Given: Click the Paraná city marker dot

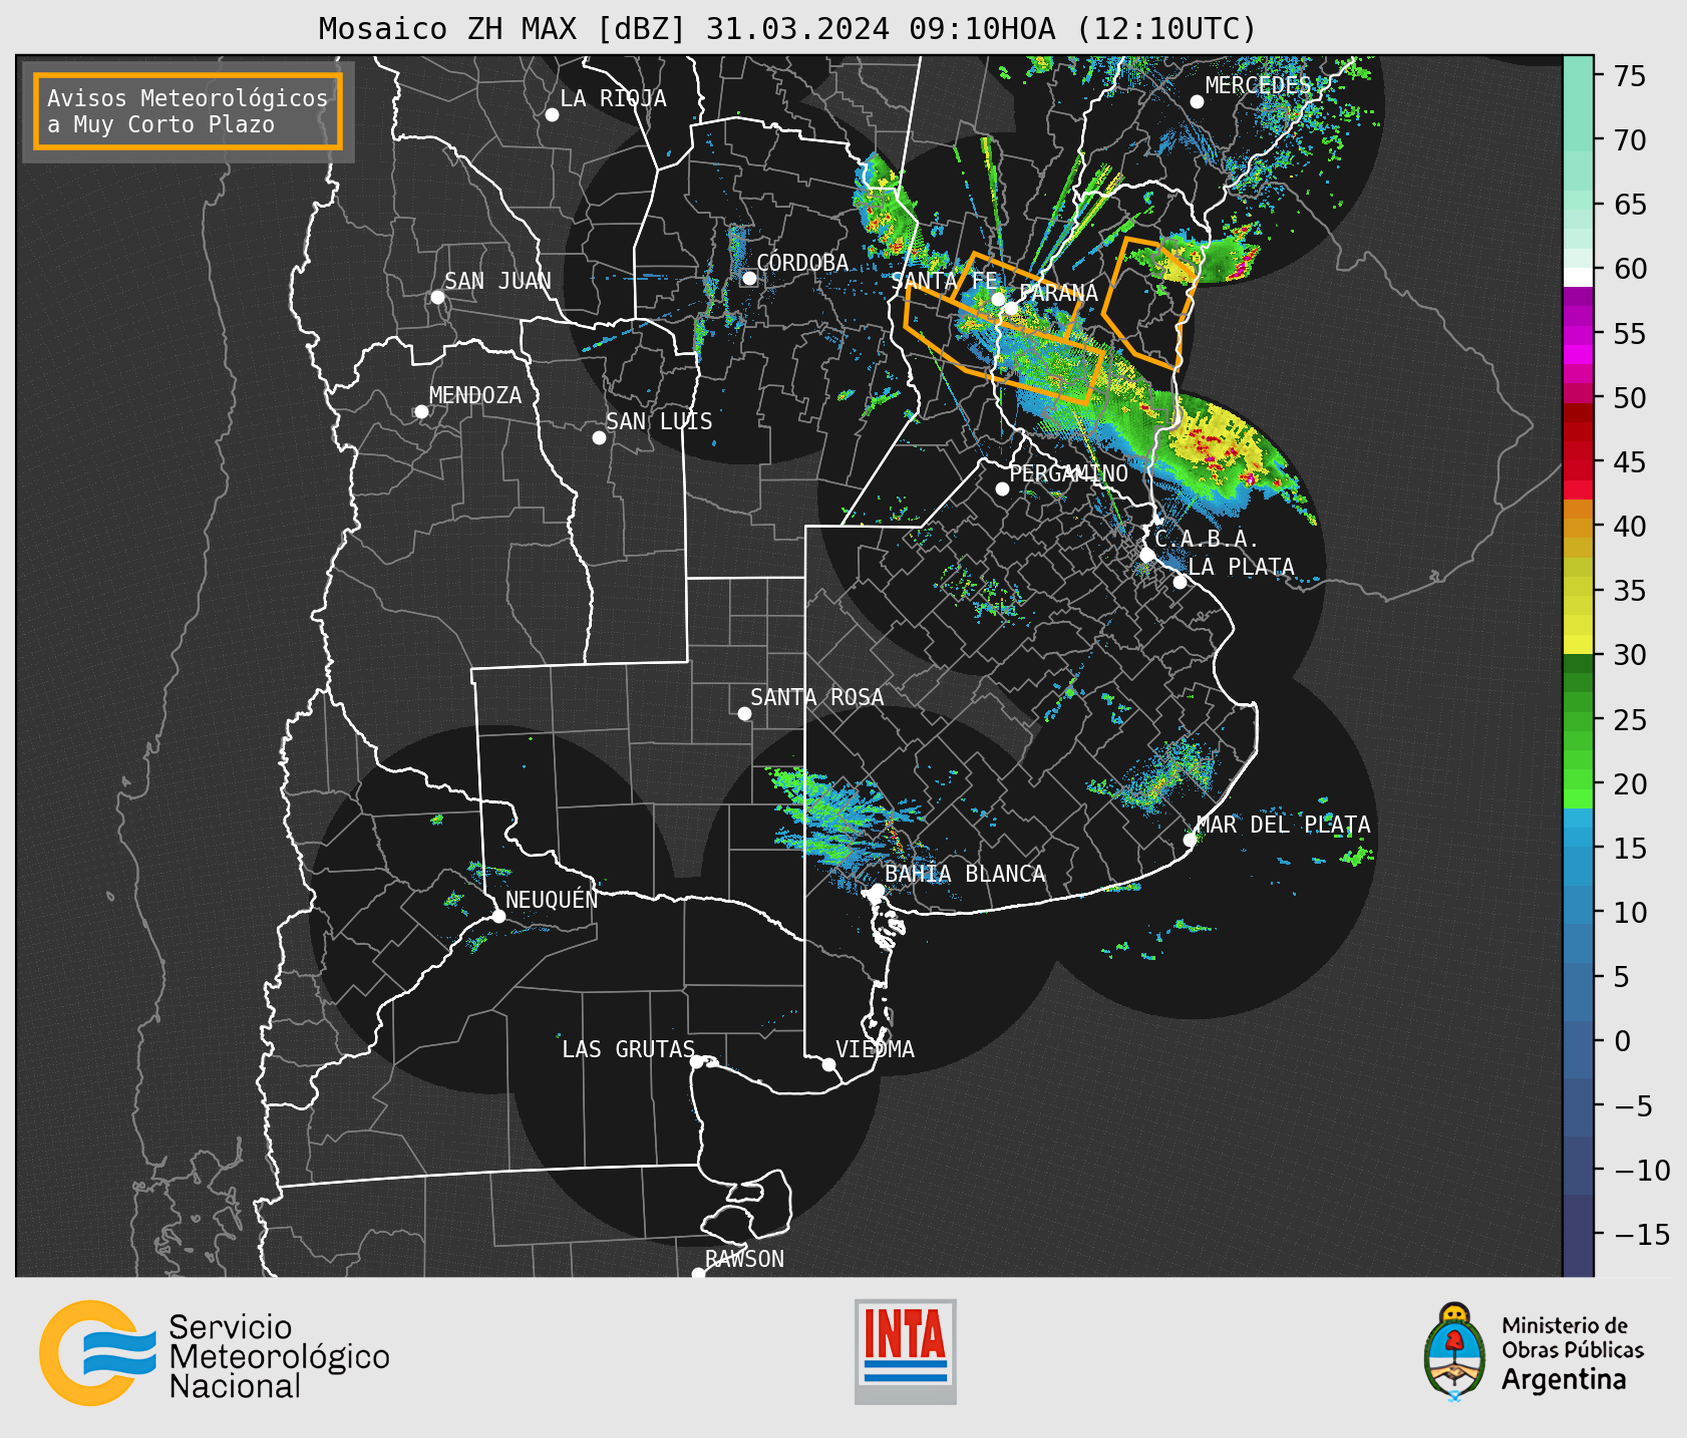Looking at the screenshot, I should tap(1012, 308).
